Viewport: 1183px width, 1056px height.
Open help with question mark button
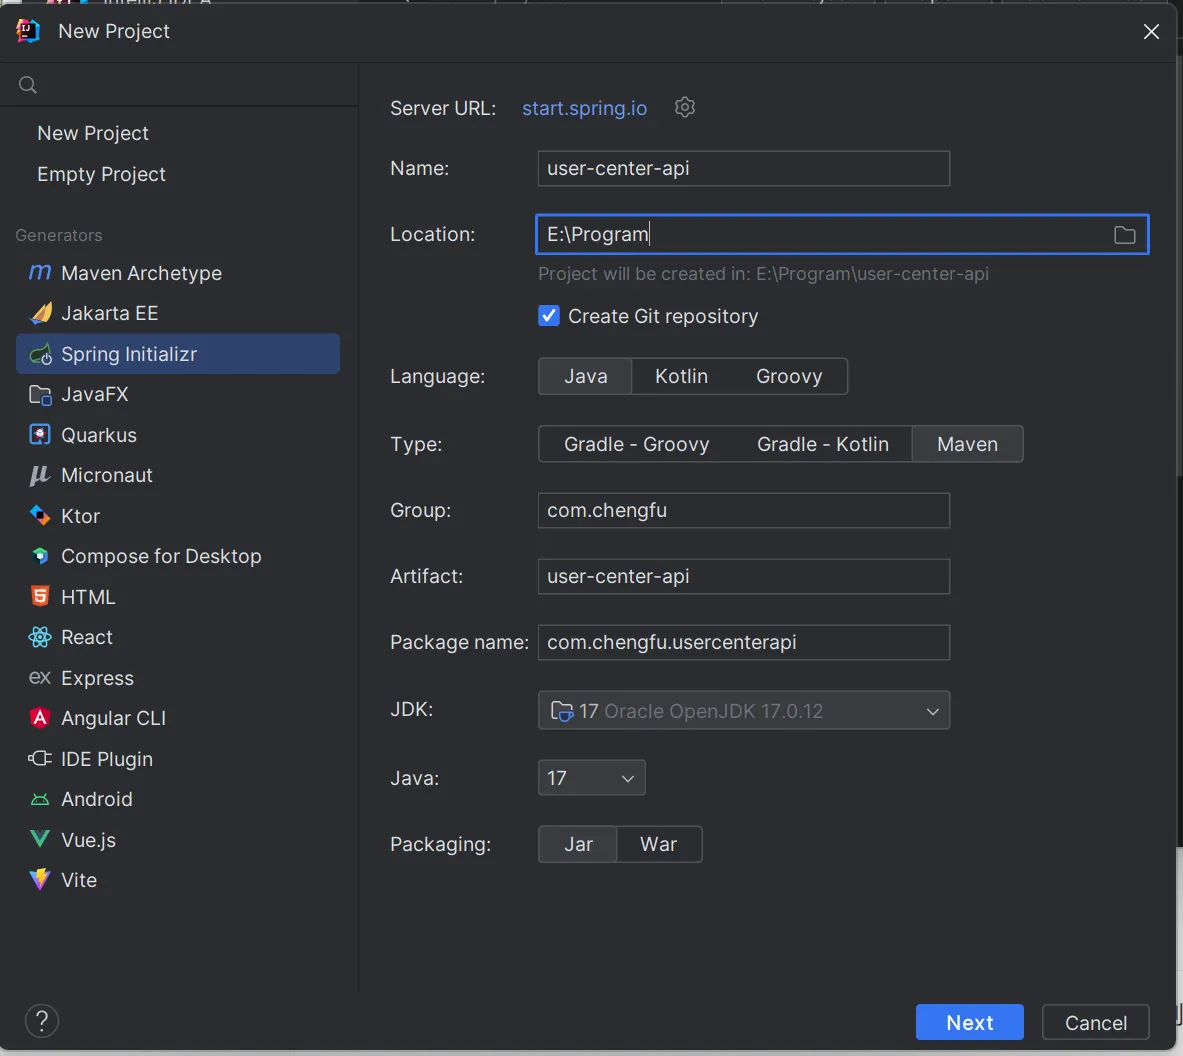click(x=41, y=1021)
